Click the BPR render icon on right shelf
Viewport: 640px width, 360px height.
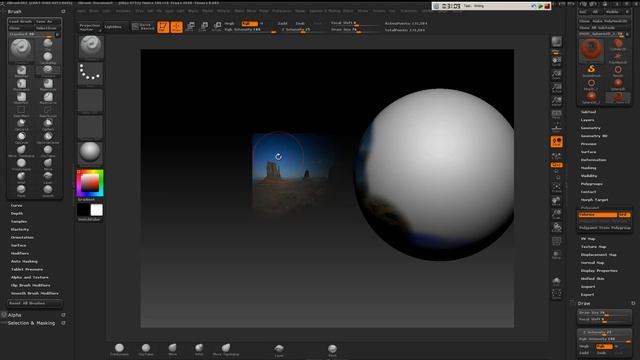coord(556,42)
